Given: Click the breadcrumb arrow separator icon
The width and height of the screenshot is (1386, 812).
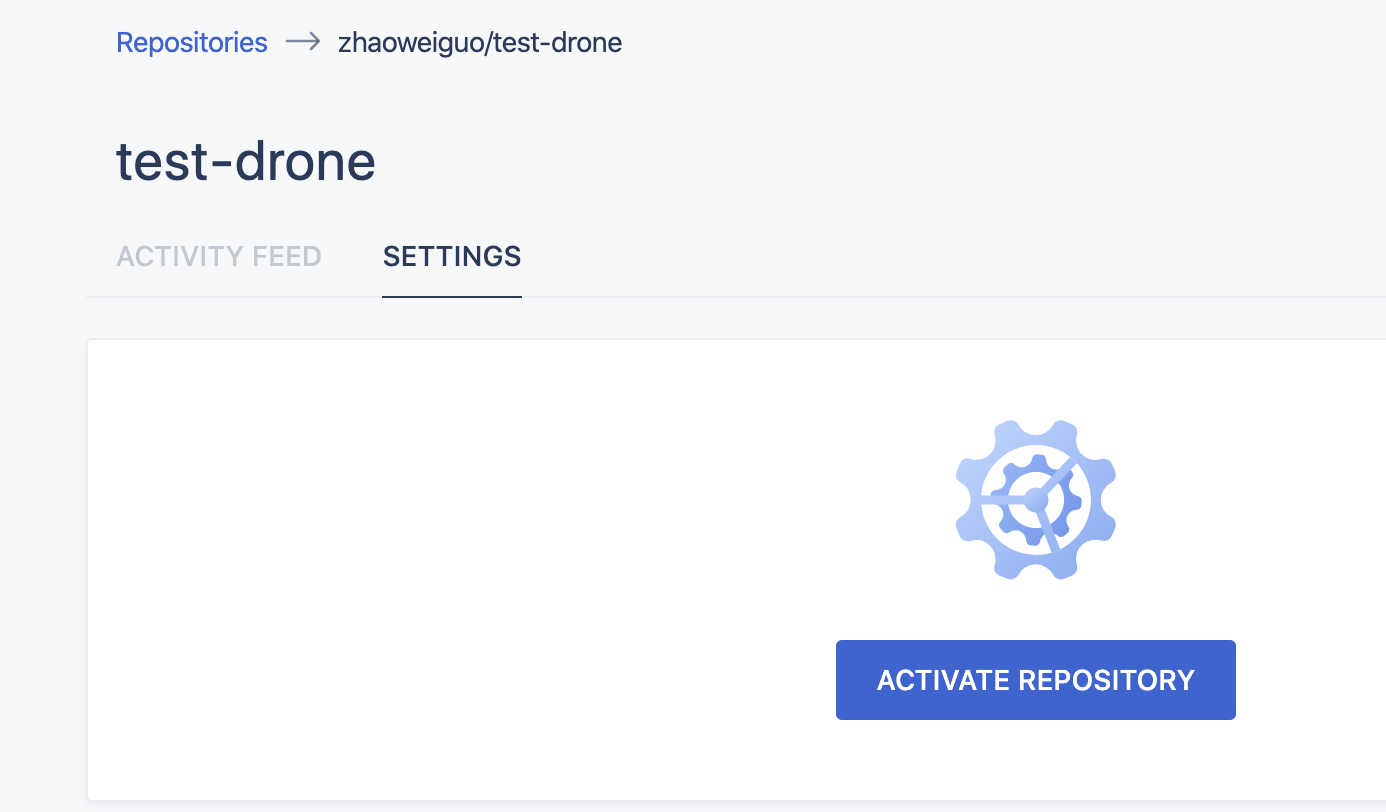Looking at the screenshot, I should pos(303,43).
